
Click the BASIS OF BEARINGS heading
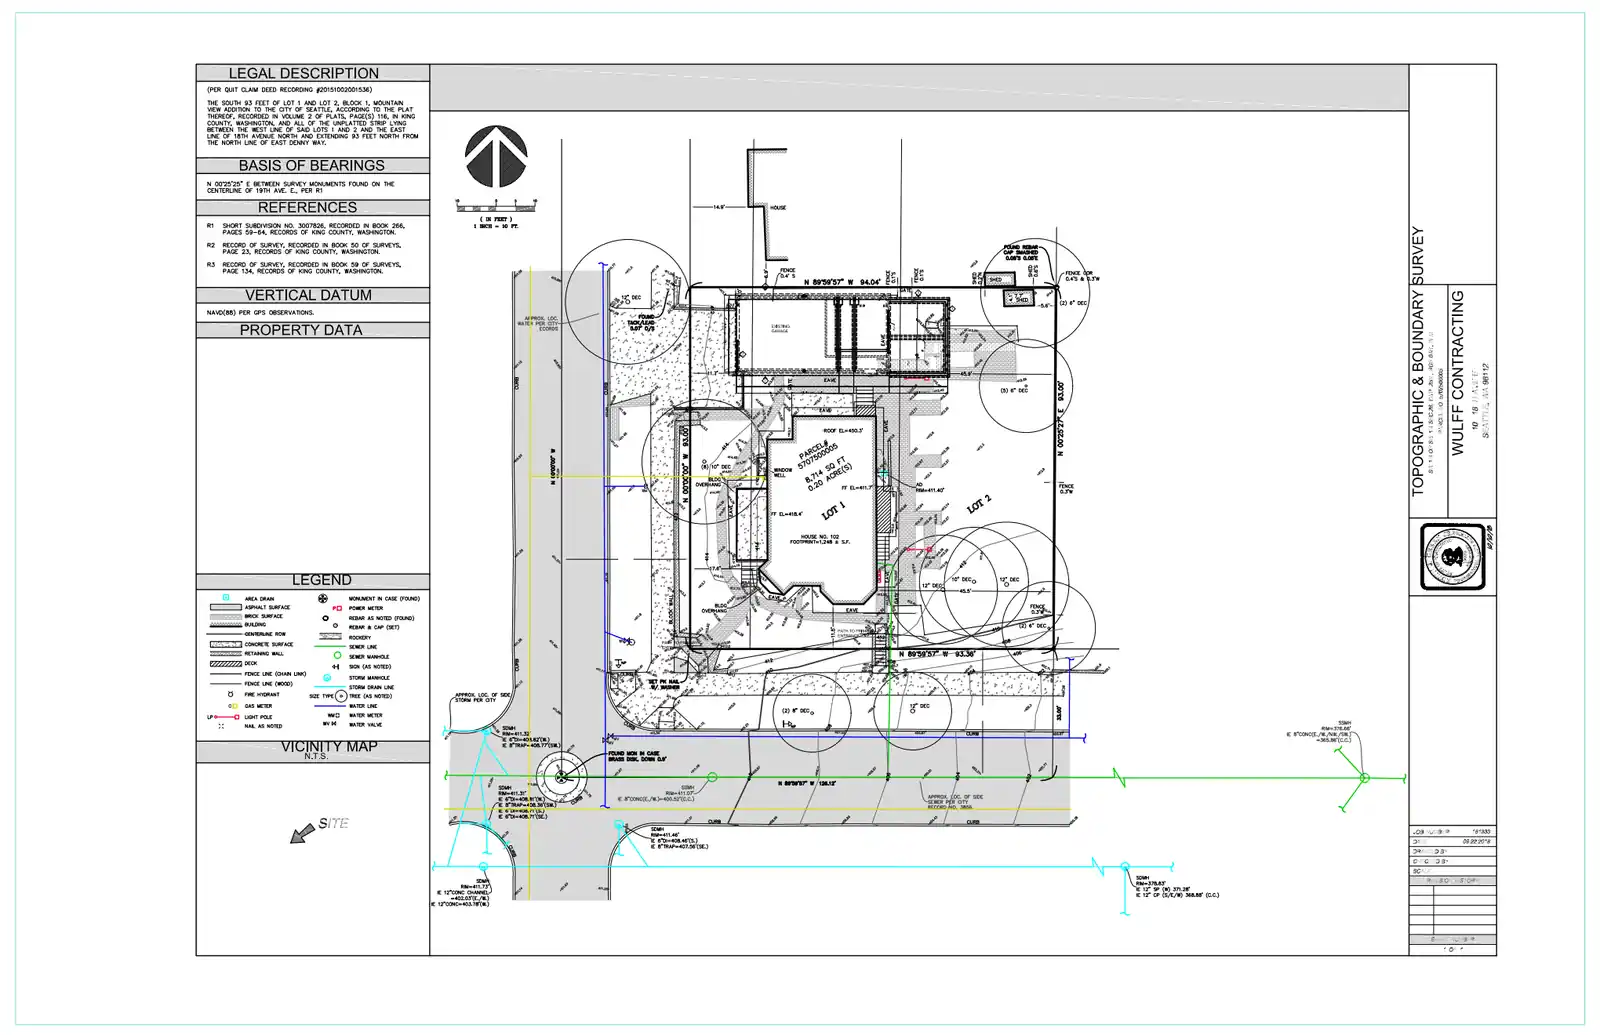click(x=311, y=165)
